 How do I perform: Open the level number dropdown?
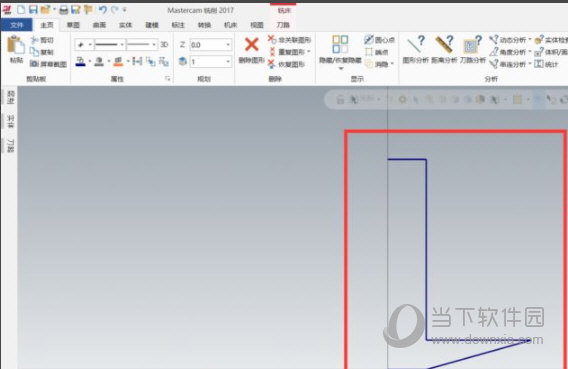pos(228,62)
